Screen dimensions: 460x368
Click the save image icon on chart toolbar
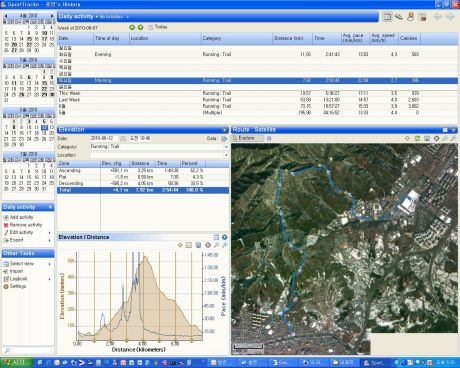(x=198, y=245)
